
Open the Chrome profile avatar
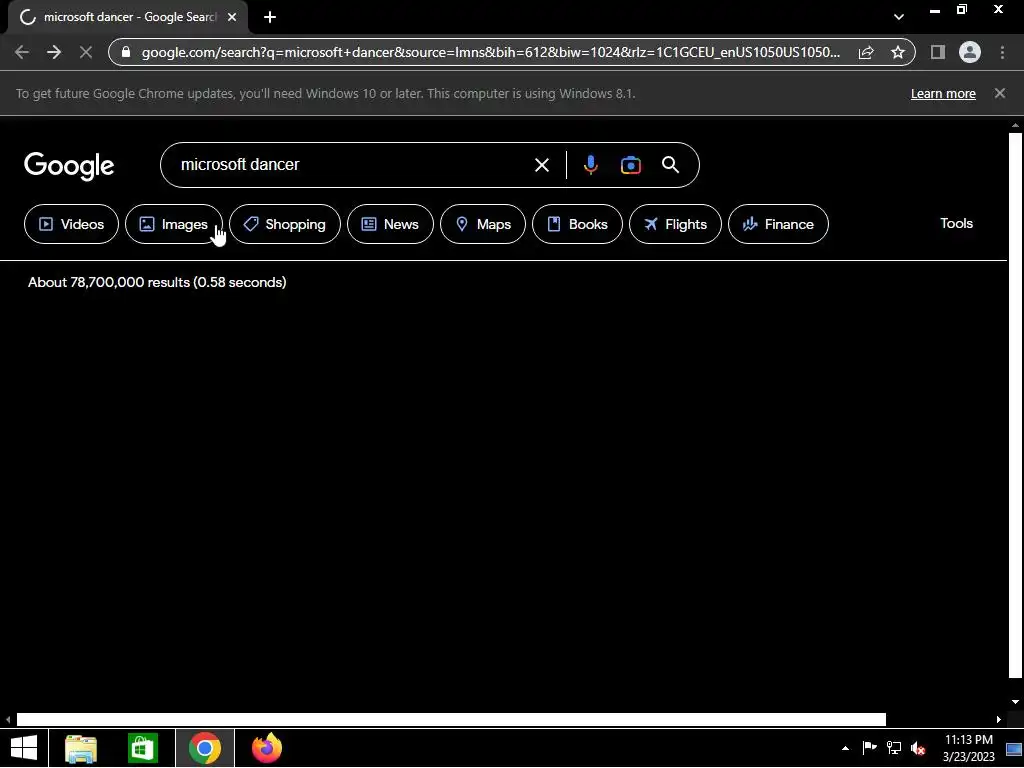(970, 52)
